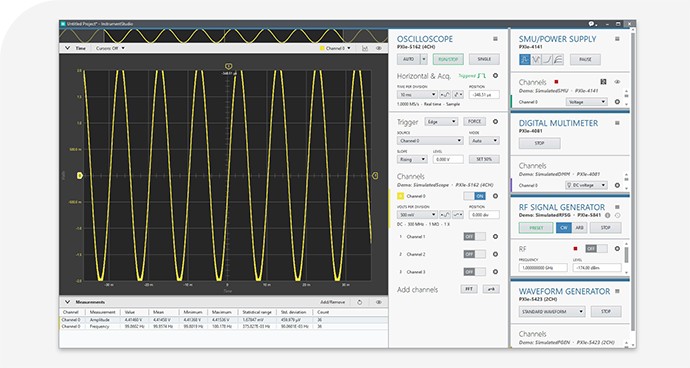Open SMU Channel 0 settings gear
690x368 pixels.
point(617,102)
